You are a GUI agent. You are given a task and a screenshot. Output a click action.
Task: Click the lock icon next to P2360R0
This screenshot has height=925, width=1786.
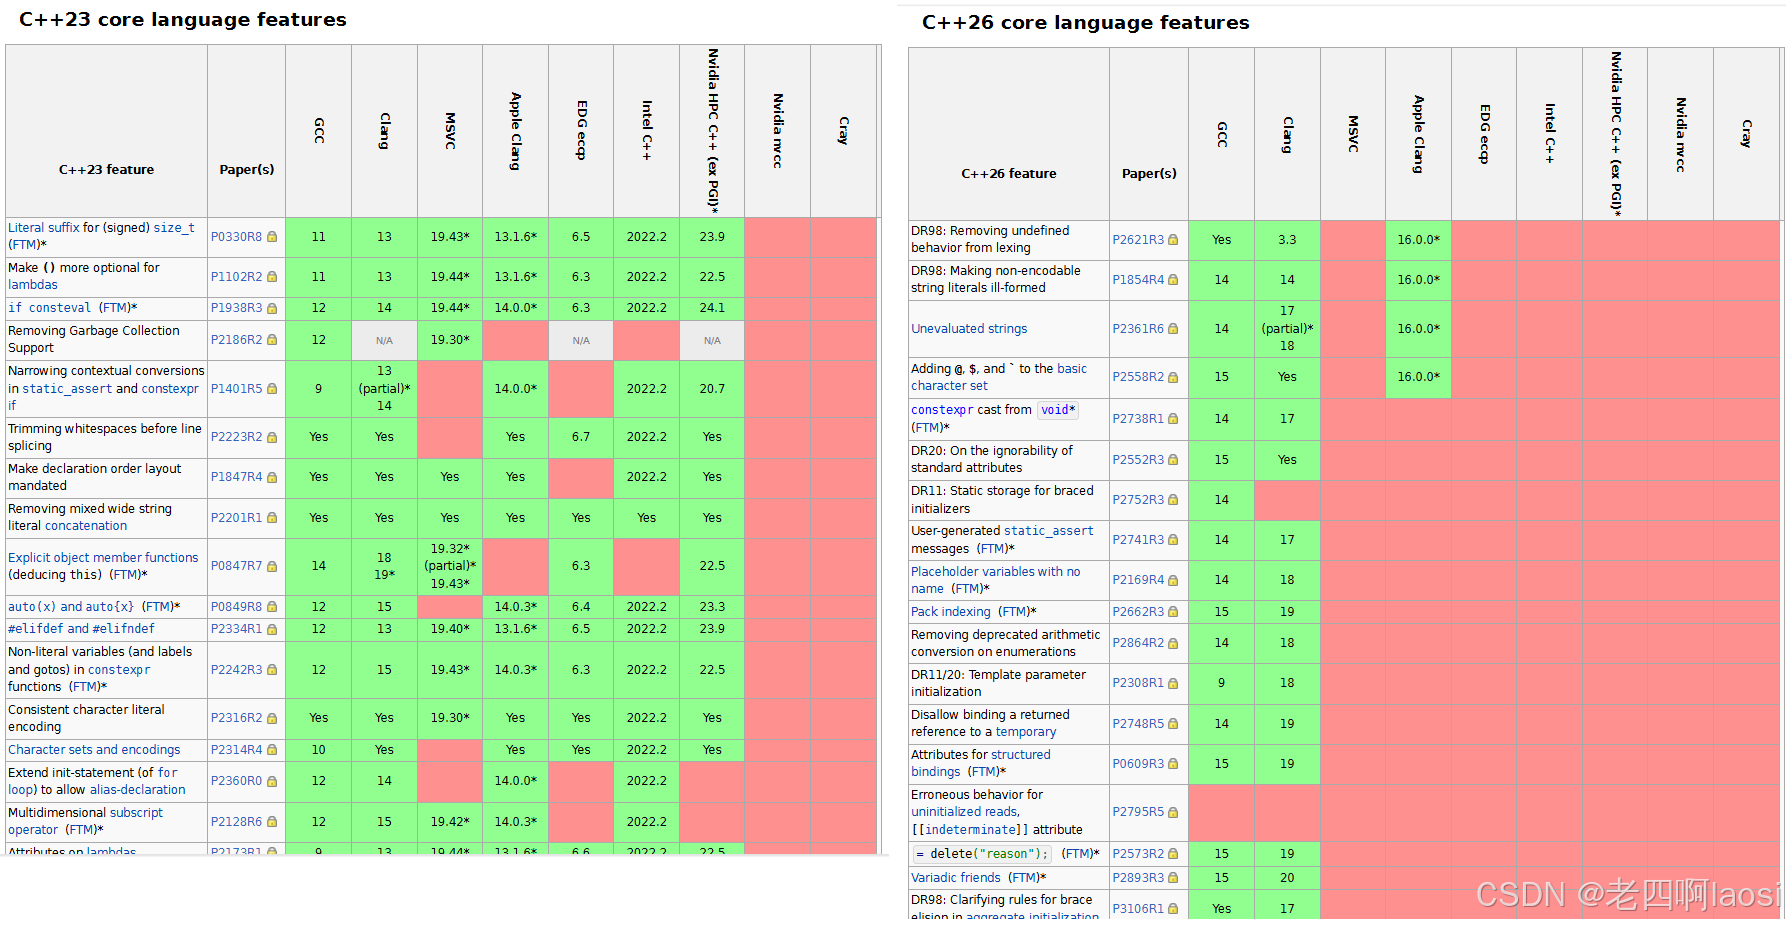[x=272, y=781]
